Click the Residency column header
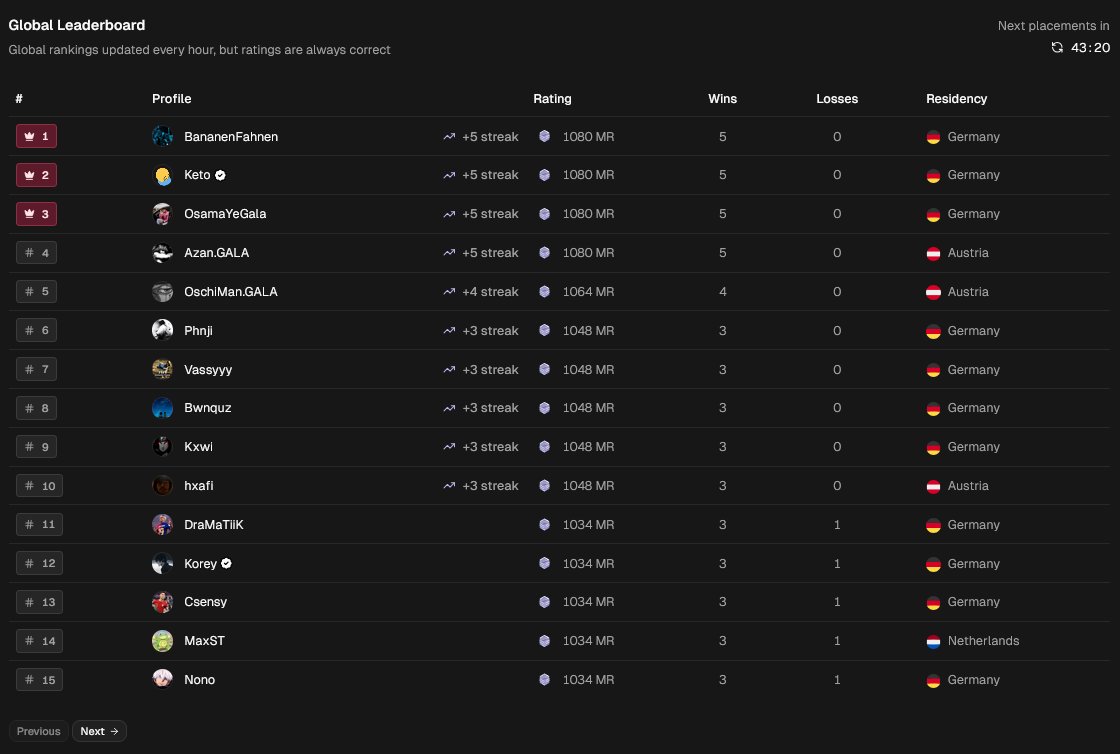Image resolution: width=1120 pixels, height=754 pixels. (x=956, y=99)
